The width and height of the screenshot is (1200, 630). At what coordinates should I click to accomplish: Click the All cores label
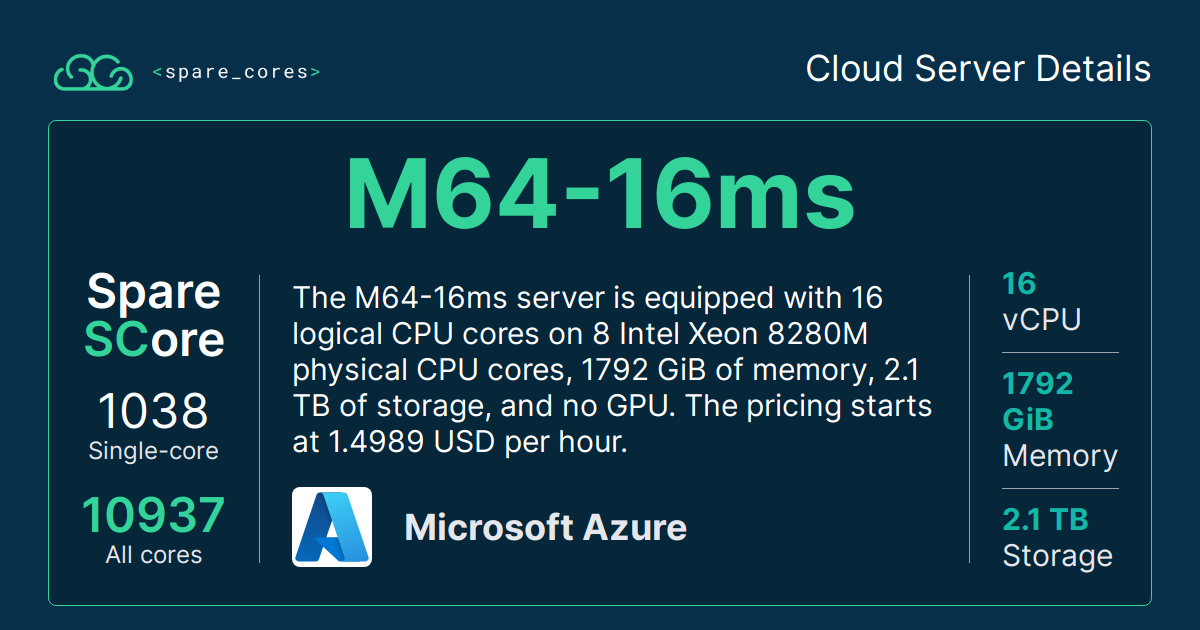tap(153, 555)
